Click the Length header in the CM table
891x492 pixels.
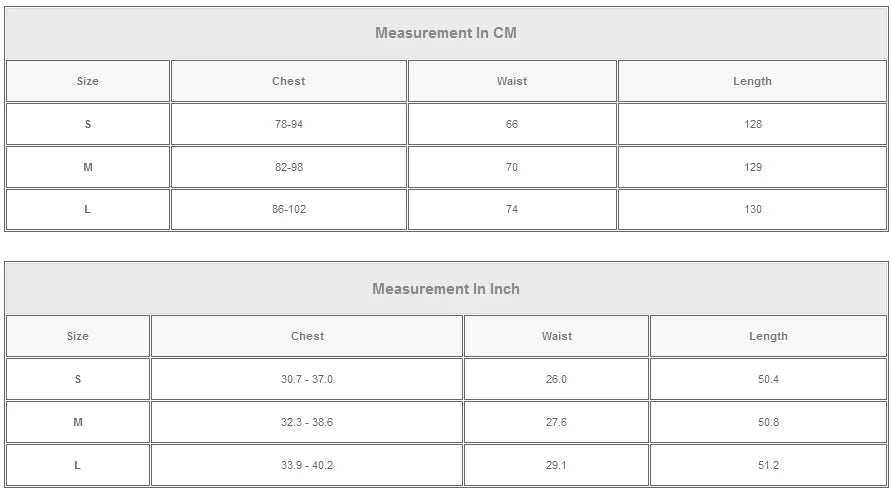pyautogui.click(x=752, y=81)
